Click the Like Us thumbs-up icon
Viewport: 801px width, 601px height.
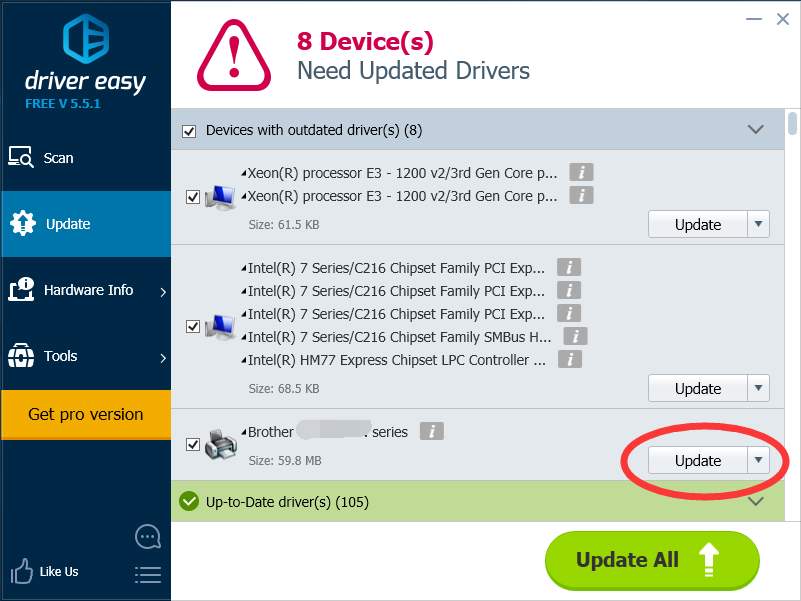tap(21, 571)
